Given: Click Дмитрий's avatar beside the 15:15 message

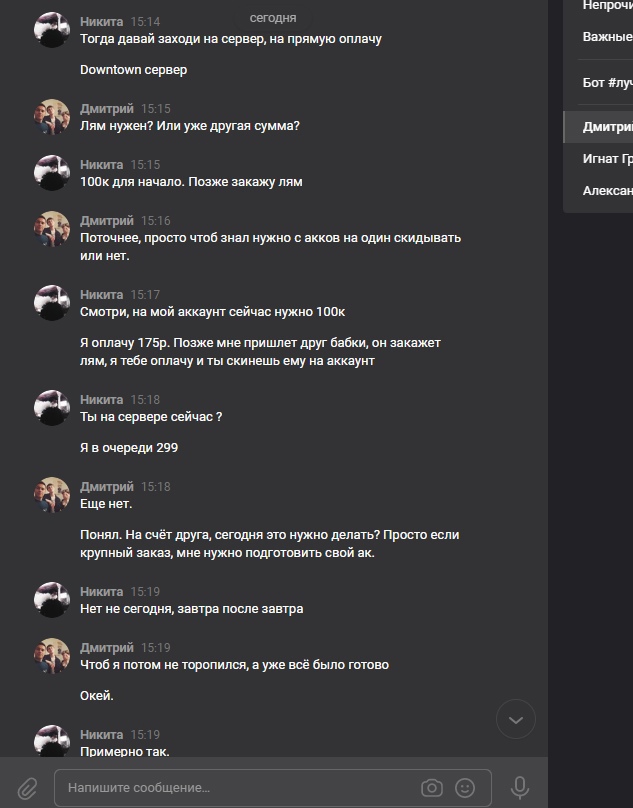Looking at the screenshot, I should (x=52, y=117).
